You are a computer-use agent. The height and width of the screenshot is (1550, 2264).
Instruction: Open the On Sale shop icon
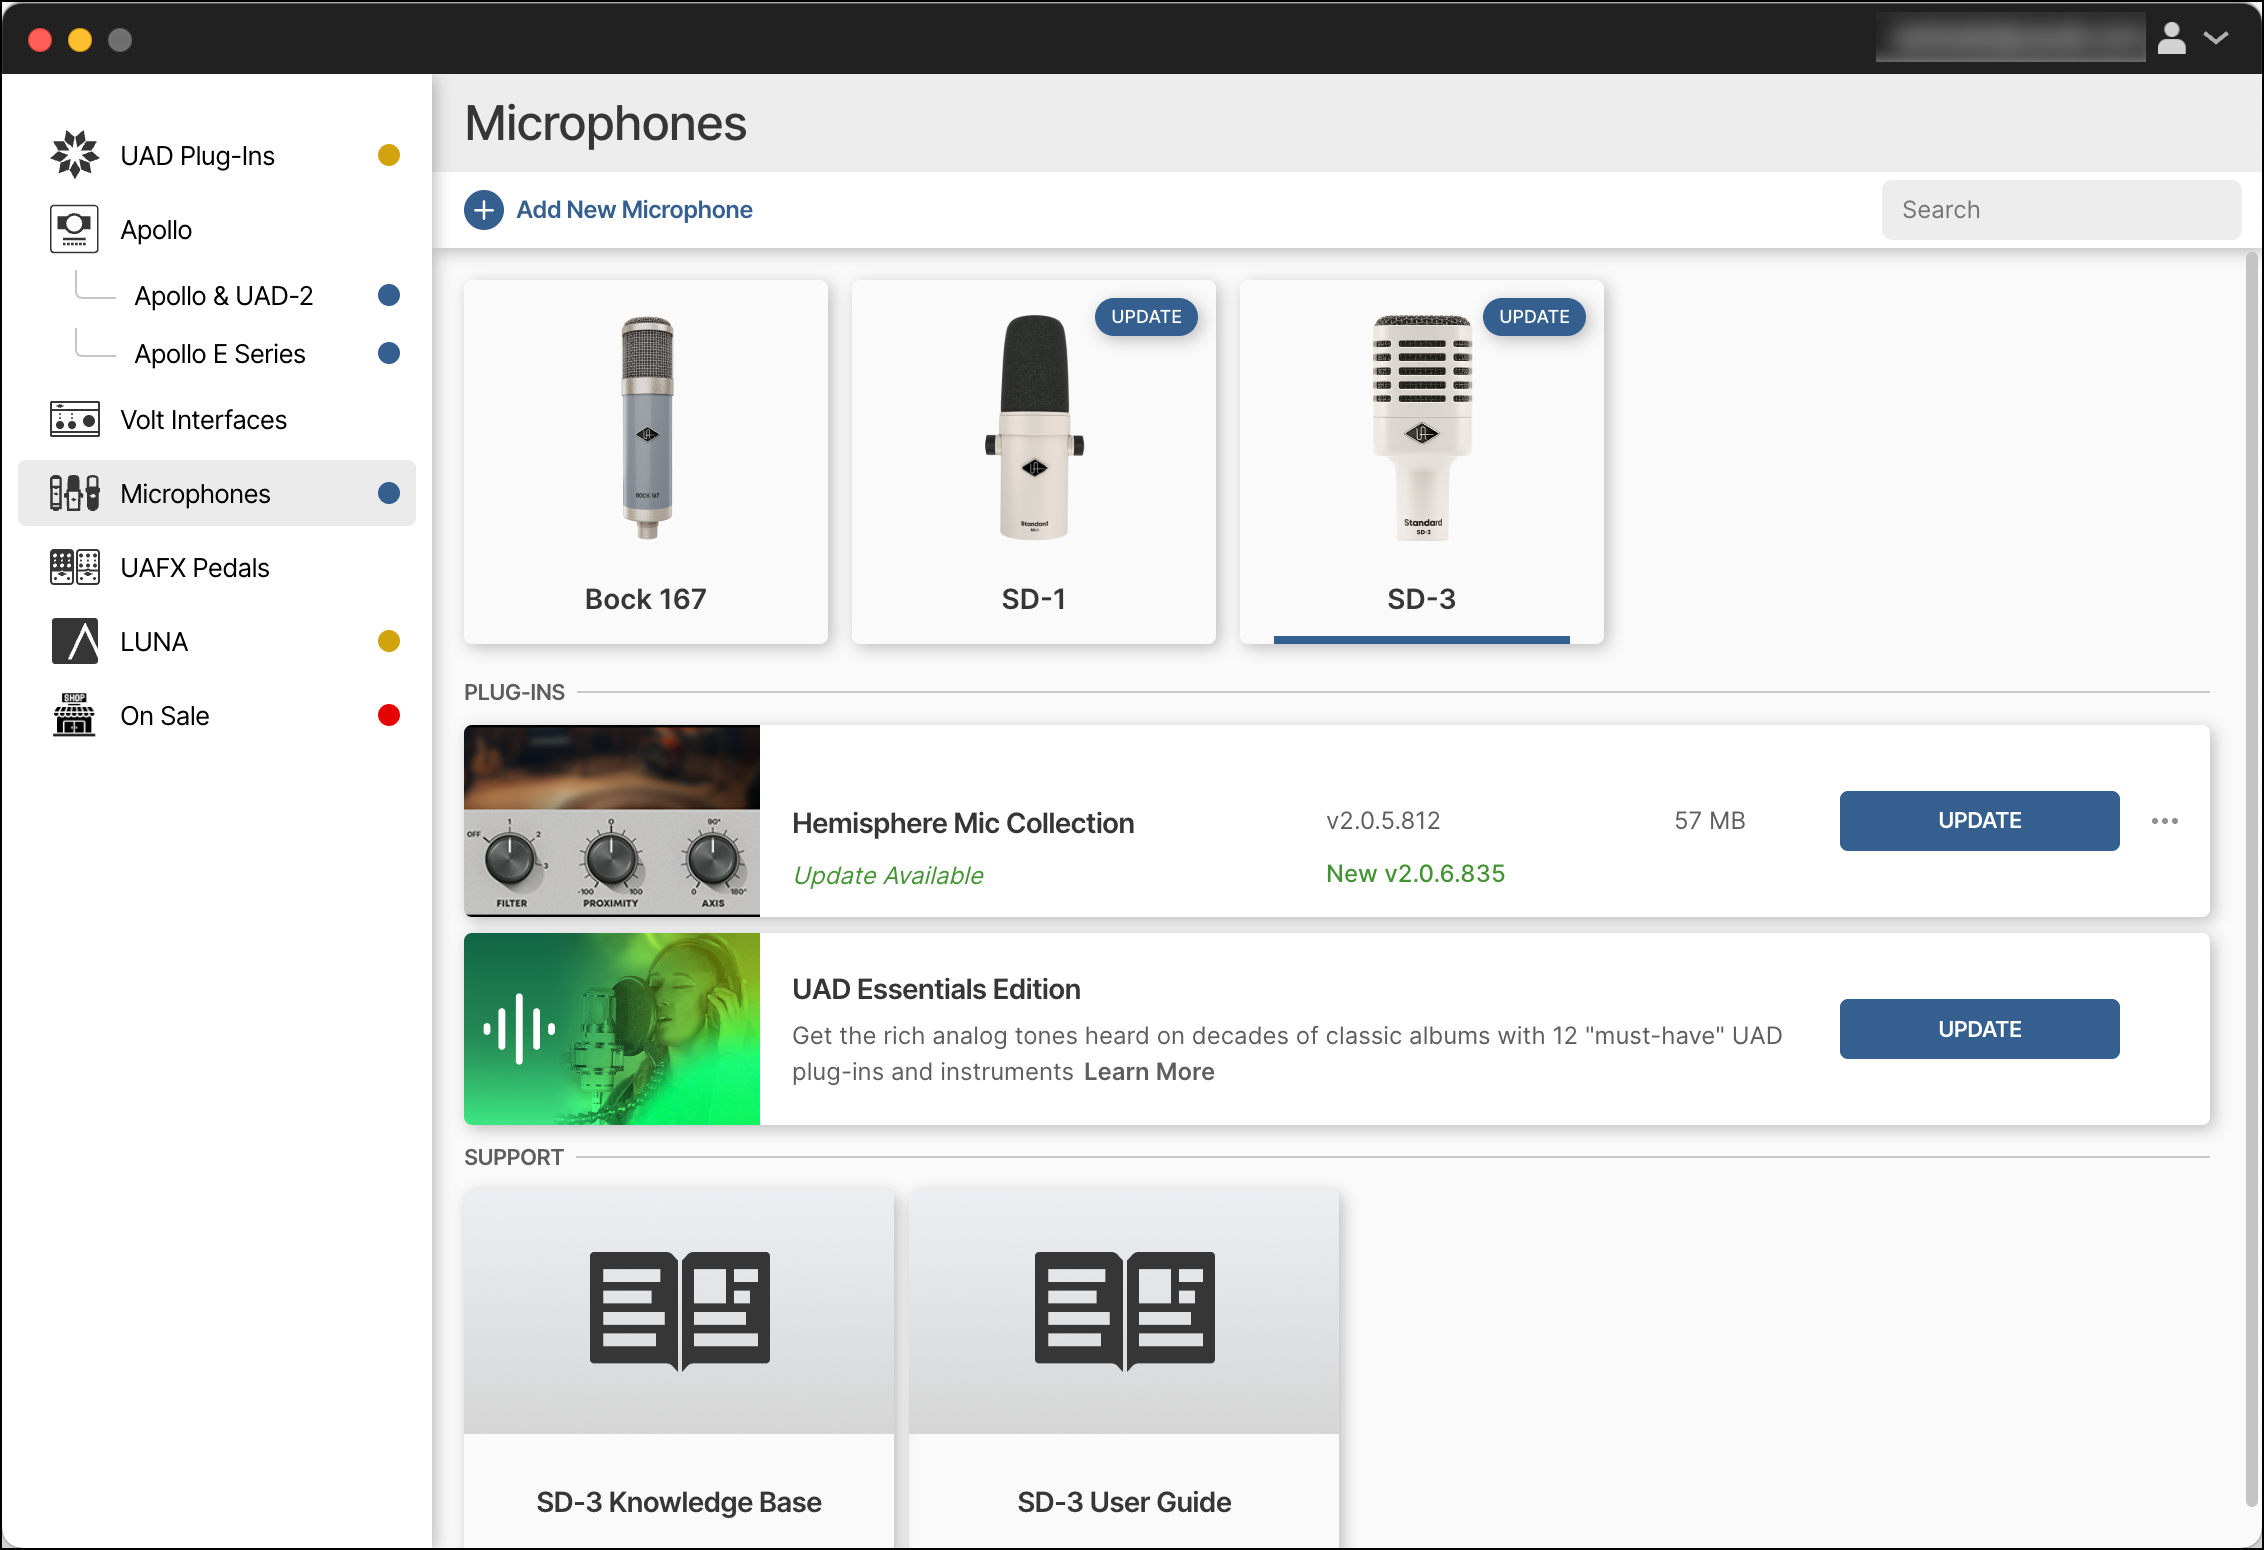coord(73,715)
